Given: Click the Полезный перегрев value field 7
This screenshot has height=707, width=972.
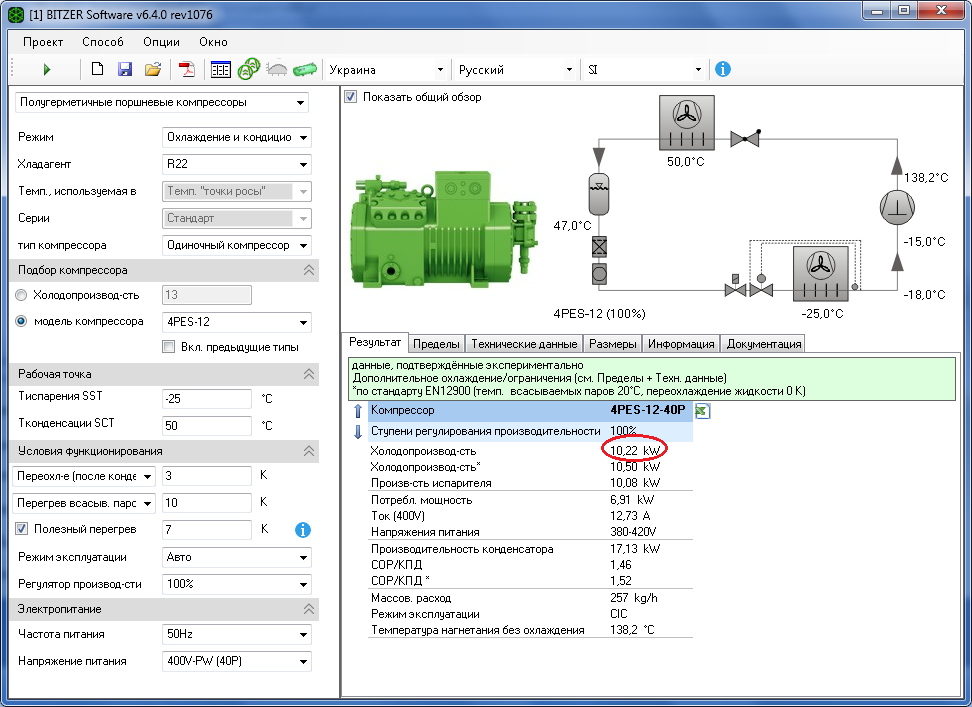Looking at the screenshot, I should (207, 530).
